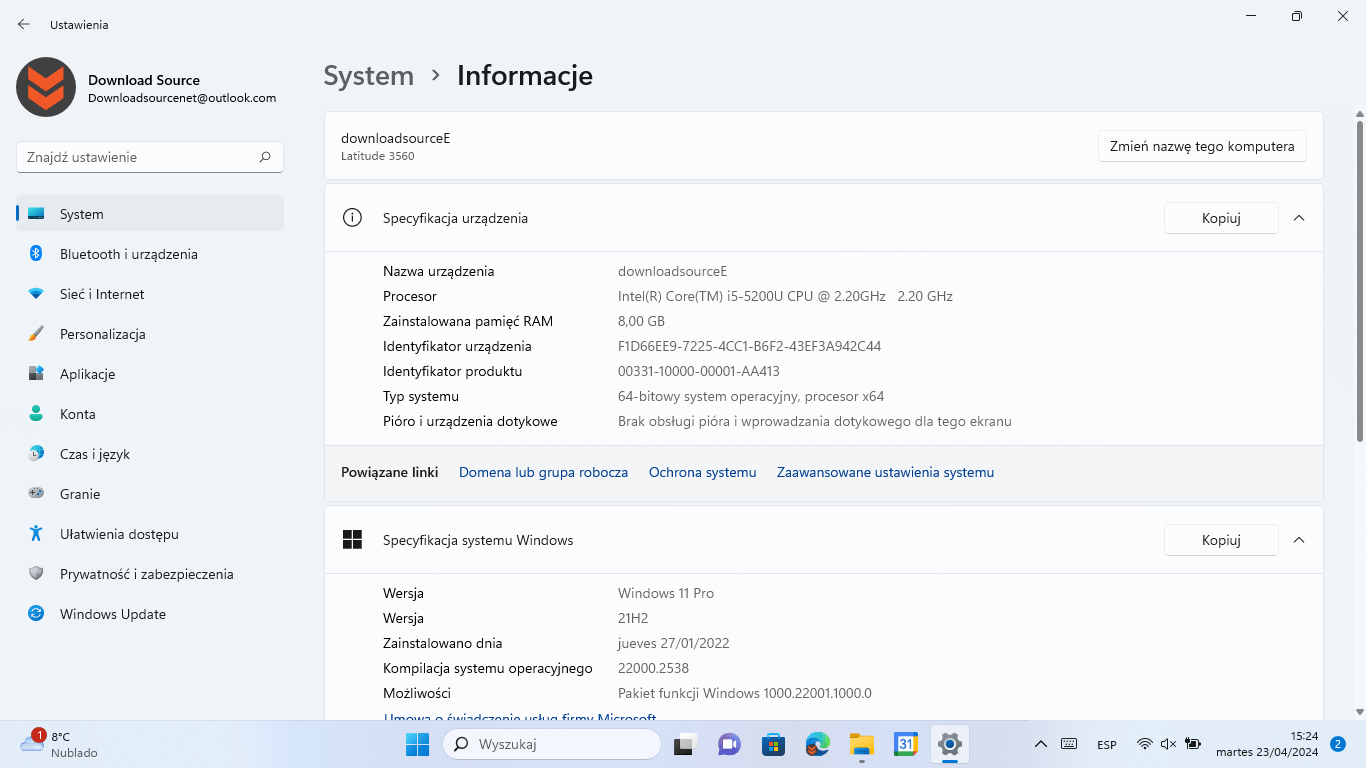
Task: Open Czas i język settings
Action: (150, 454)
